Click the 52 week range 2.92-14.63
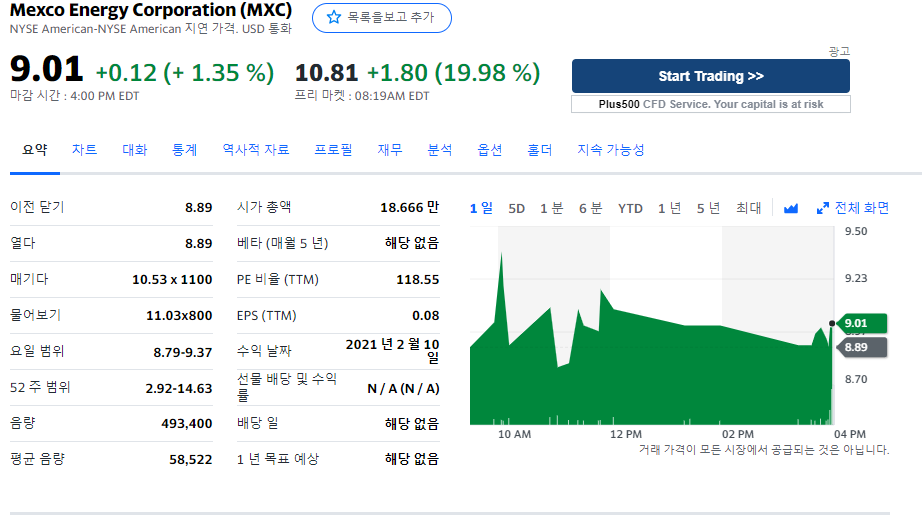The height and width of the screenshot is (515, 922). [179, 389]
